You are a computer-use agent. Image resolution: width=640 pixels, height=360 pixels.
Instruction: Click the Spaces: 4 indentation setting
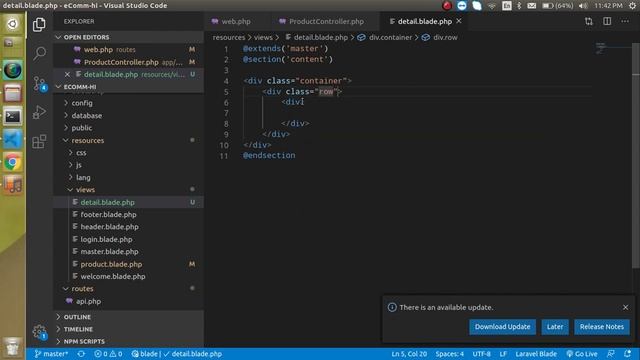[x=449, y=354]
